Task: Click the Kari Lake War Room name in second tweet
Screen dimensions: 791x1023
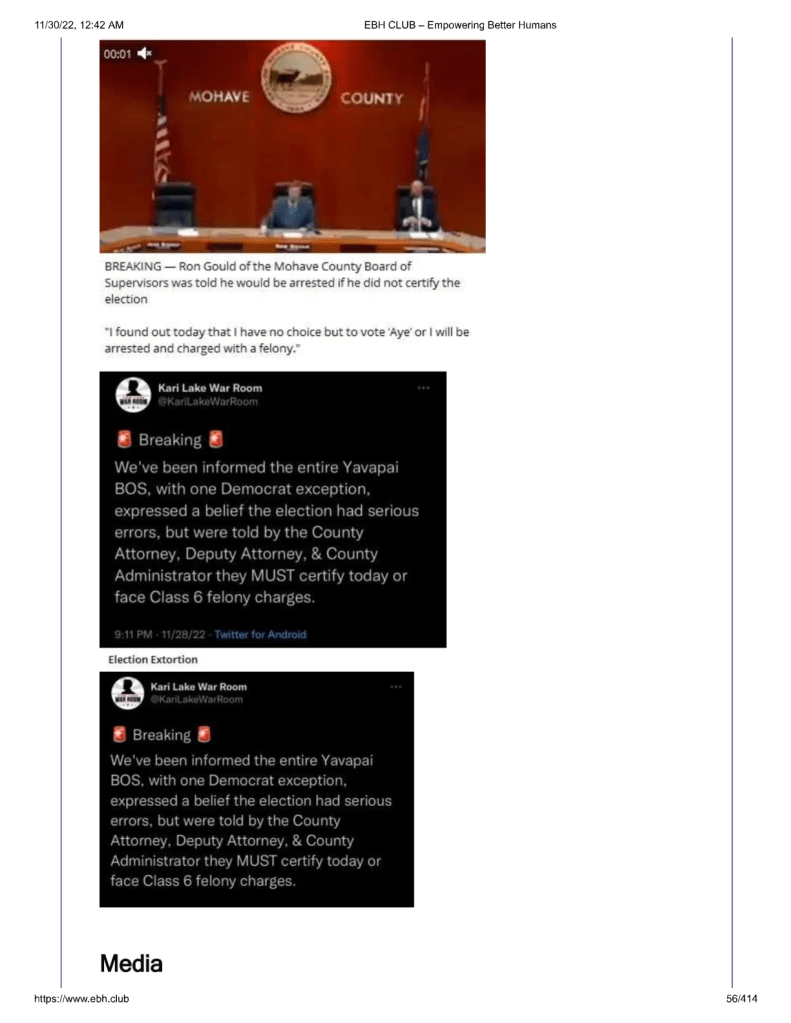Action: (x=198, y=686)
